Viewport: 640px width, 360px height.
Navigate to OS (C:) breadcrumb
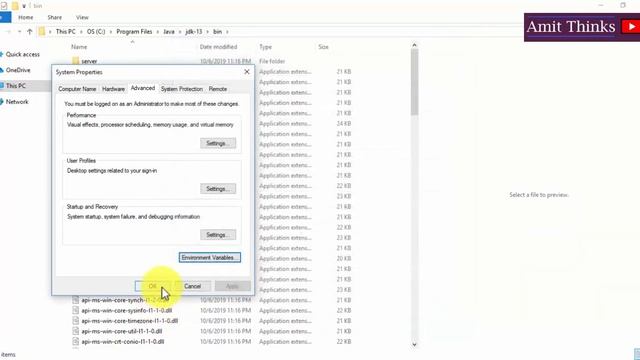tap(96, 31)
